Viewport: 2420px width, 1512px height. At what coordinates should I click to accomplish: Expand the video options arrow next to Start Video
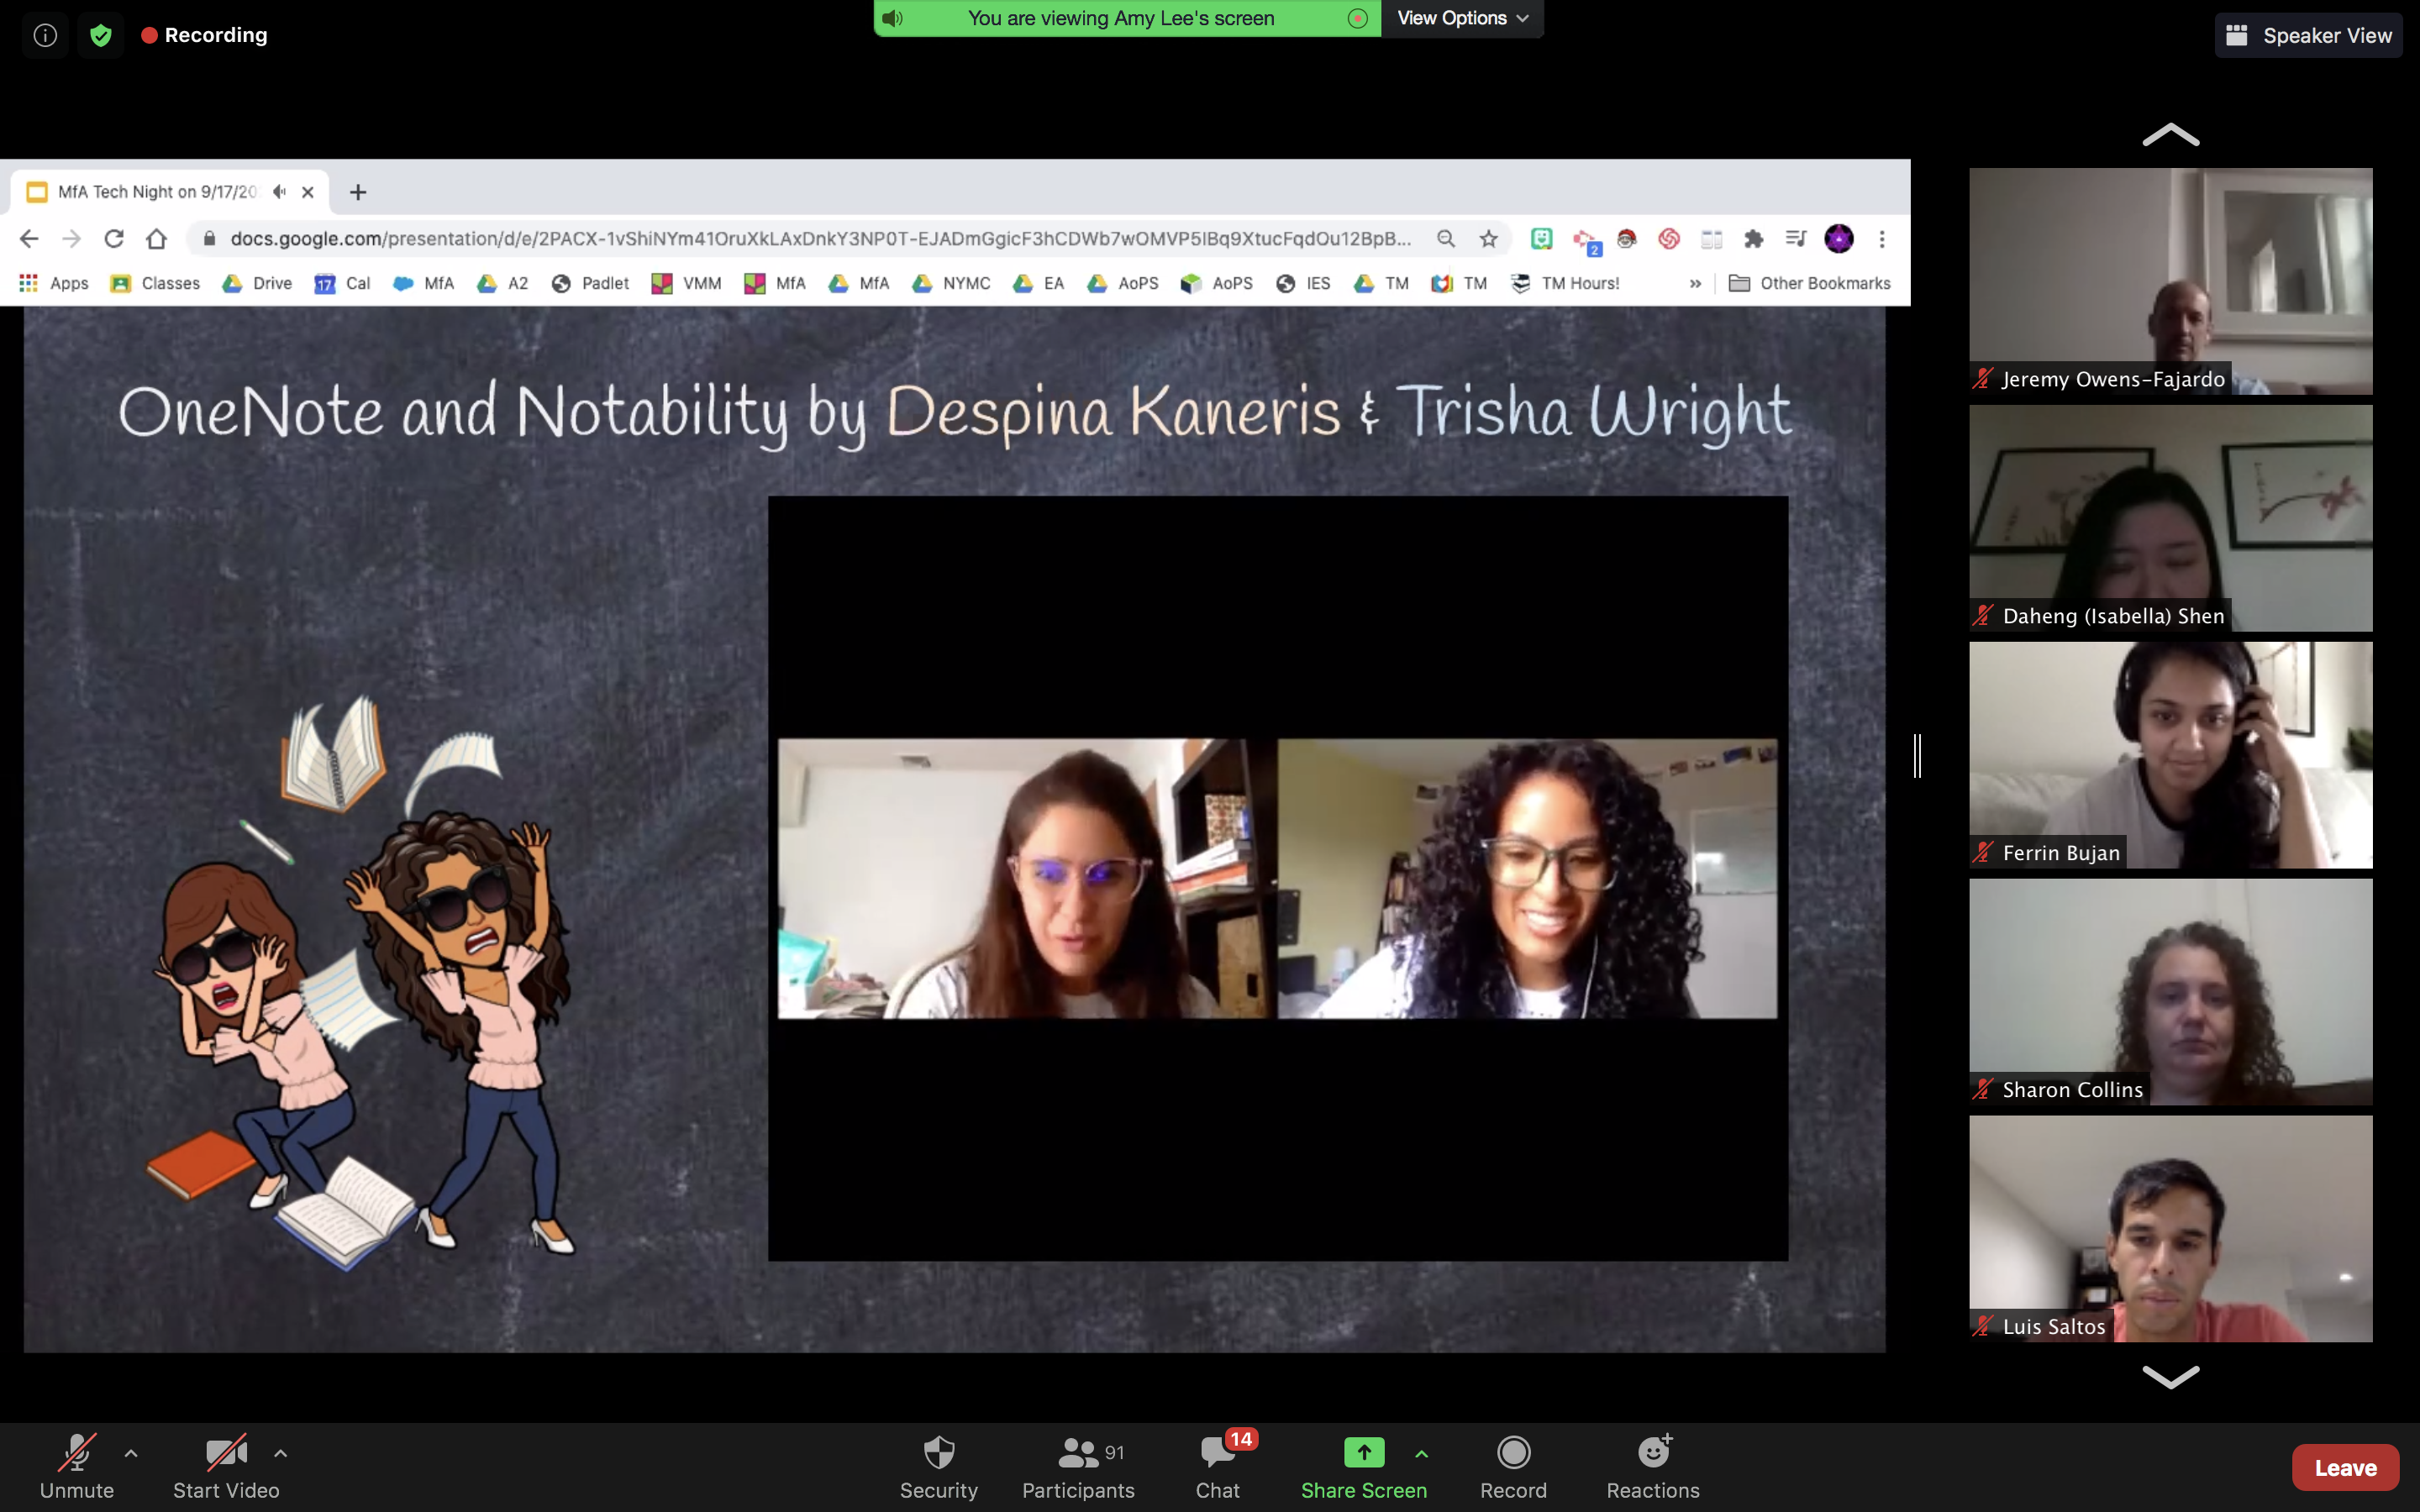[x=281, y=1453]
